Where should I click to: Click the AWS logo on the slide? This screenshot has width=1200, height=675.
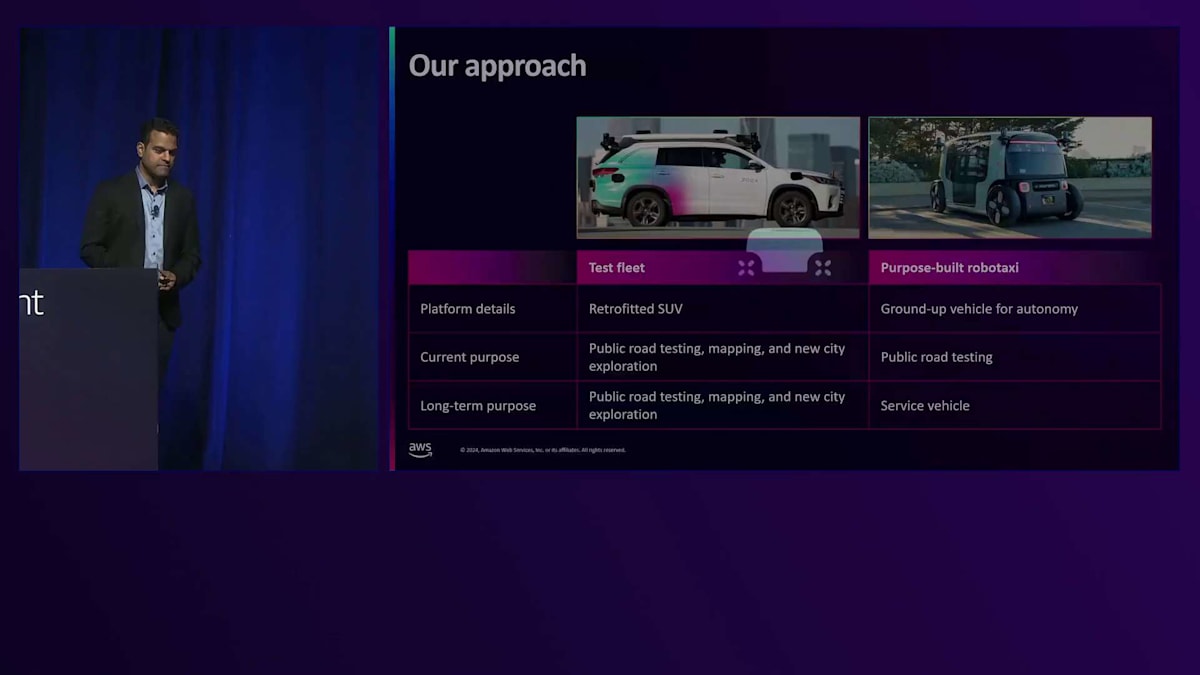[420, 450]
